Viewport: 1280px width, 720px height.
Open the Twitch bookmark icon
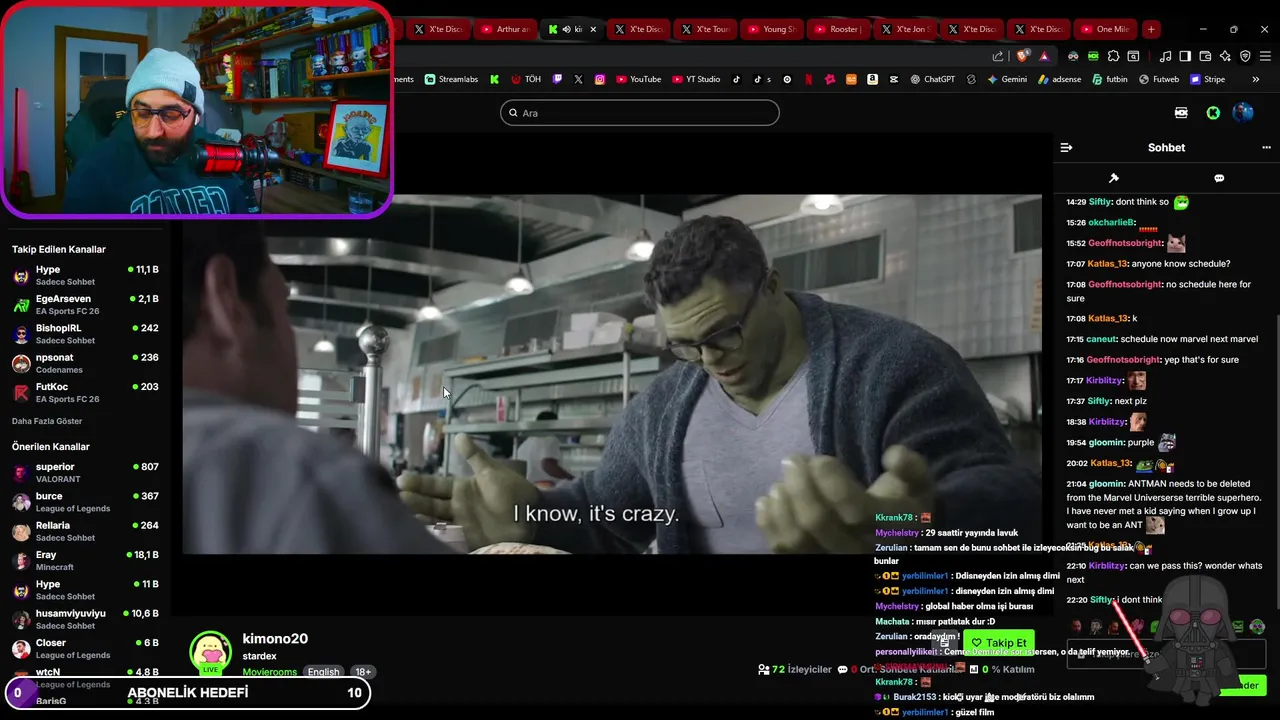[x=558, y=79]
